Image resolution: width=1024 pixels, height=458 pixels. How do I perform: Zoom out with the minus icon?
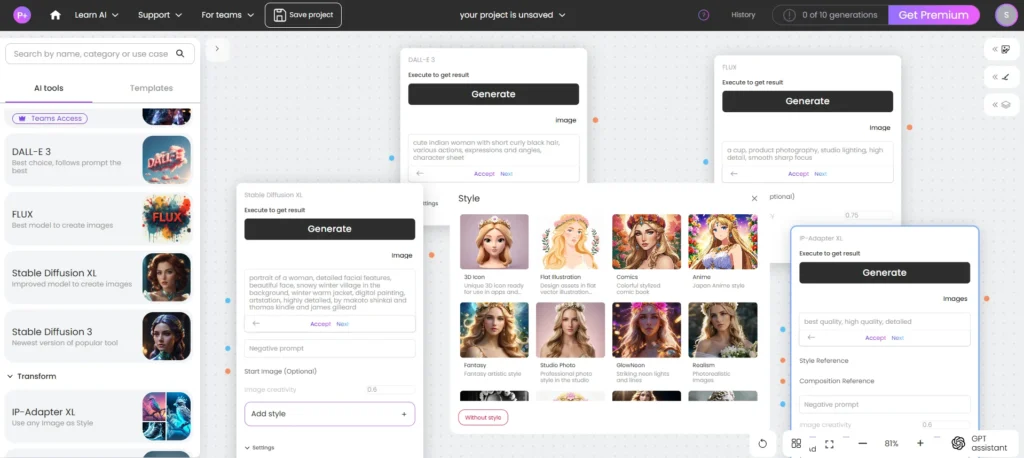coord(863,444)
